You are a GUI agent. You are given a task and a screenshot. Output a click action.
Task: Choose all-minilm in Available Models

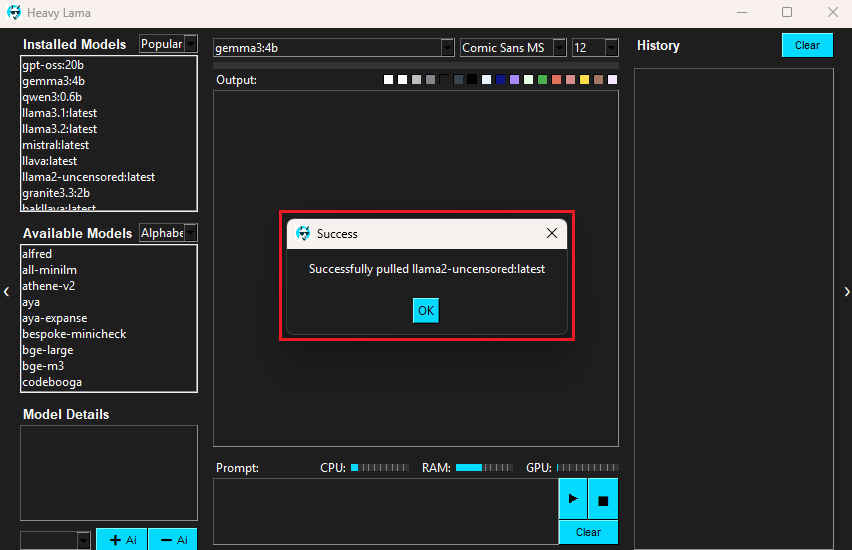49,270
